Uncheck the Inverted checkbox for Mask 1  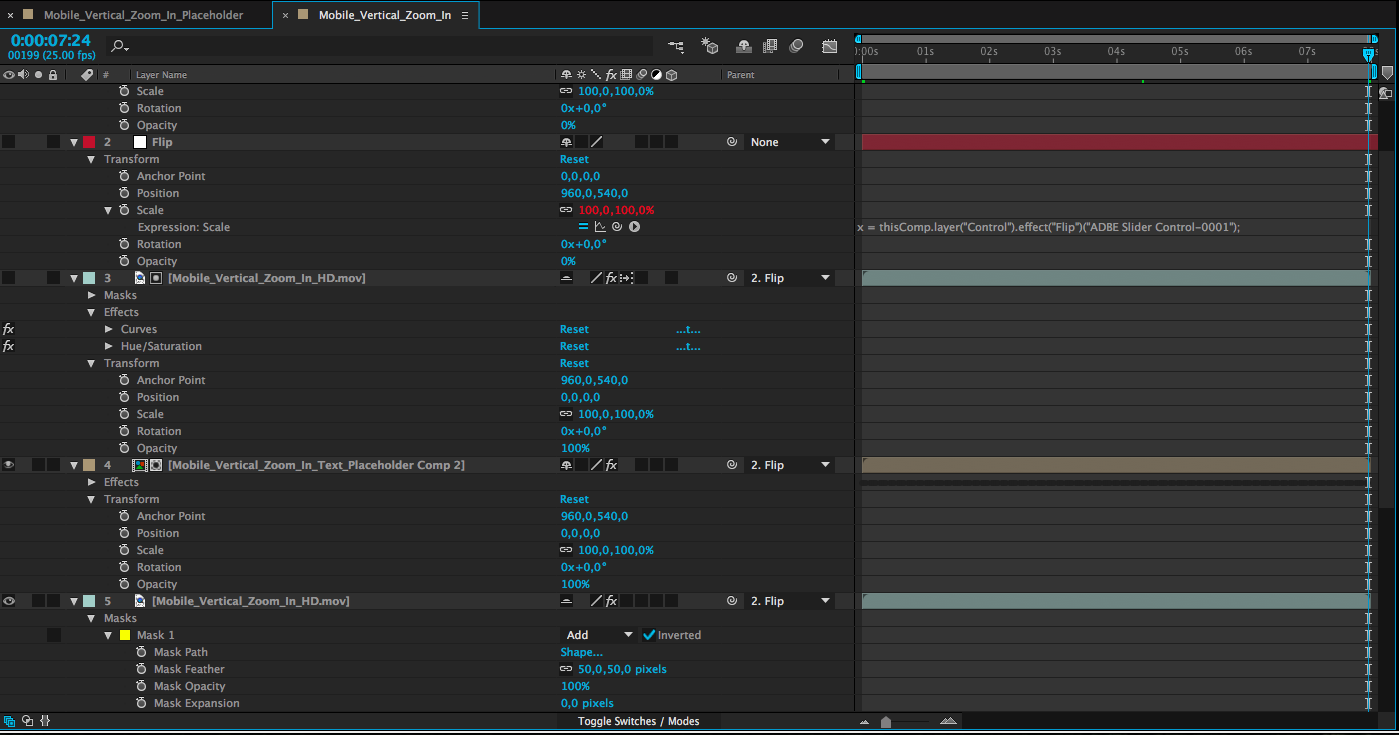pyautogui.click(x=649, y=635)
